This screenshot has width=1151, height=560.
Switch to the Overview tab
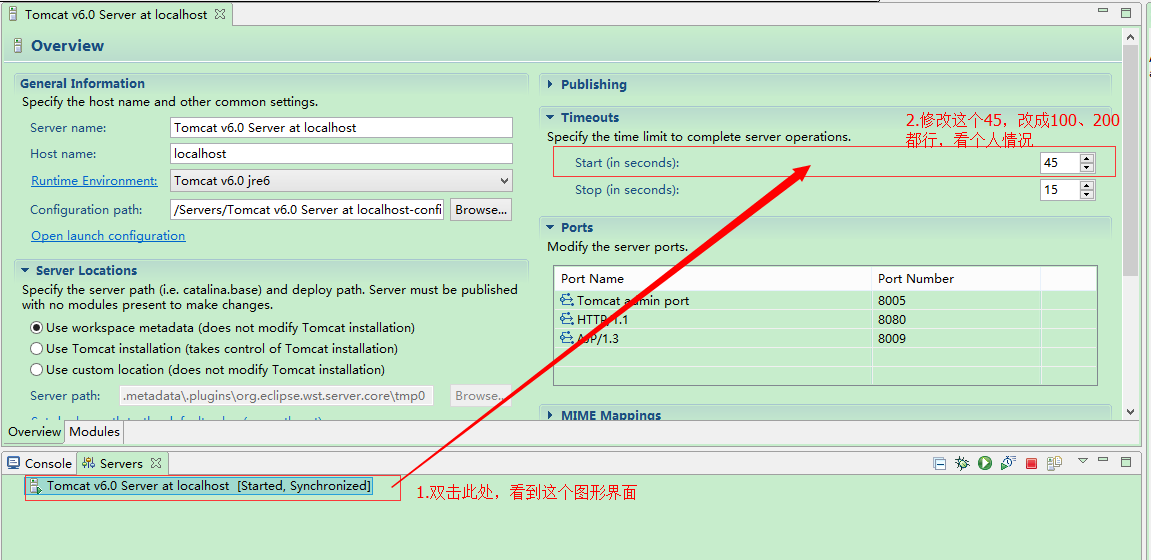(x=35, y=432)
